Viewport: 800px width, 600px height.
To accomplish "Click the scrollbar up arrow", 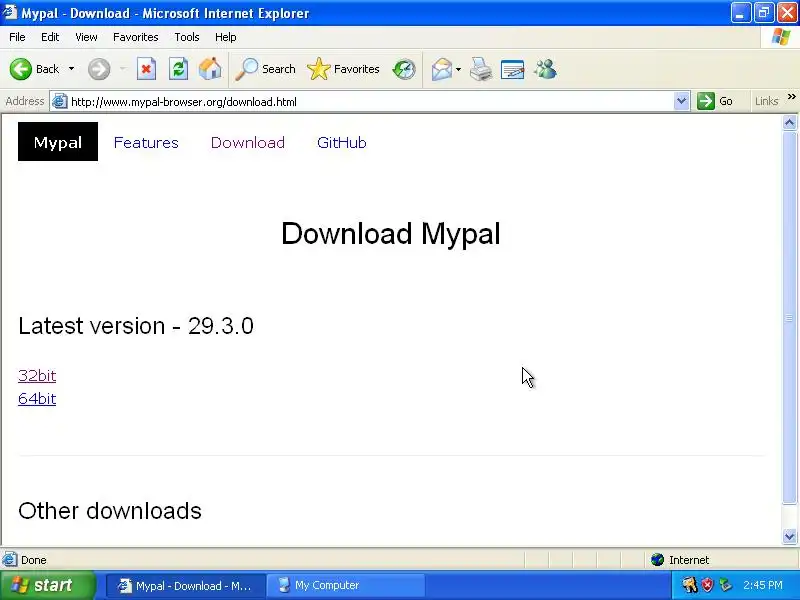I will (x=789, y=122).
